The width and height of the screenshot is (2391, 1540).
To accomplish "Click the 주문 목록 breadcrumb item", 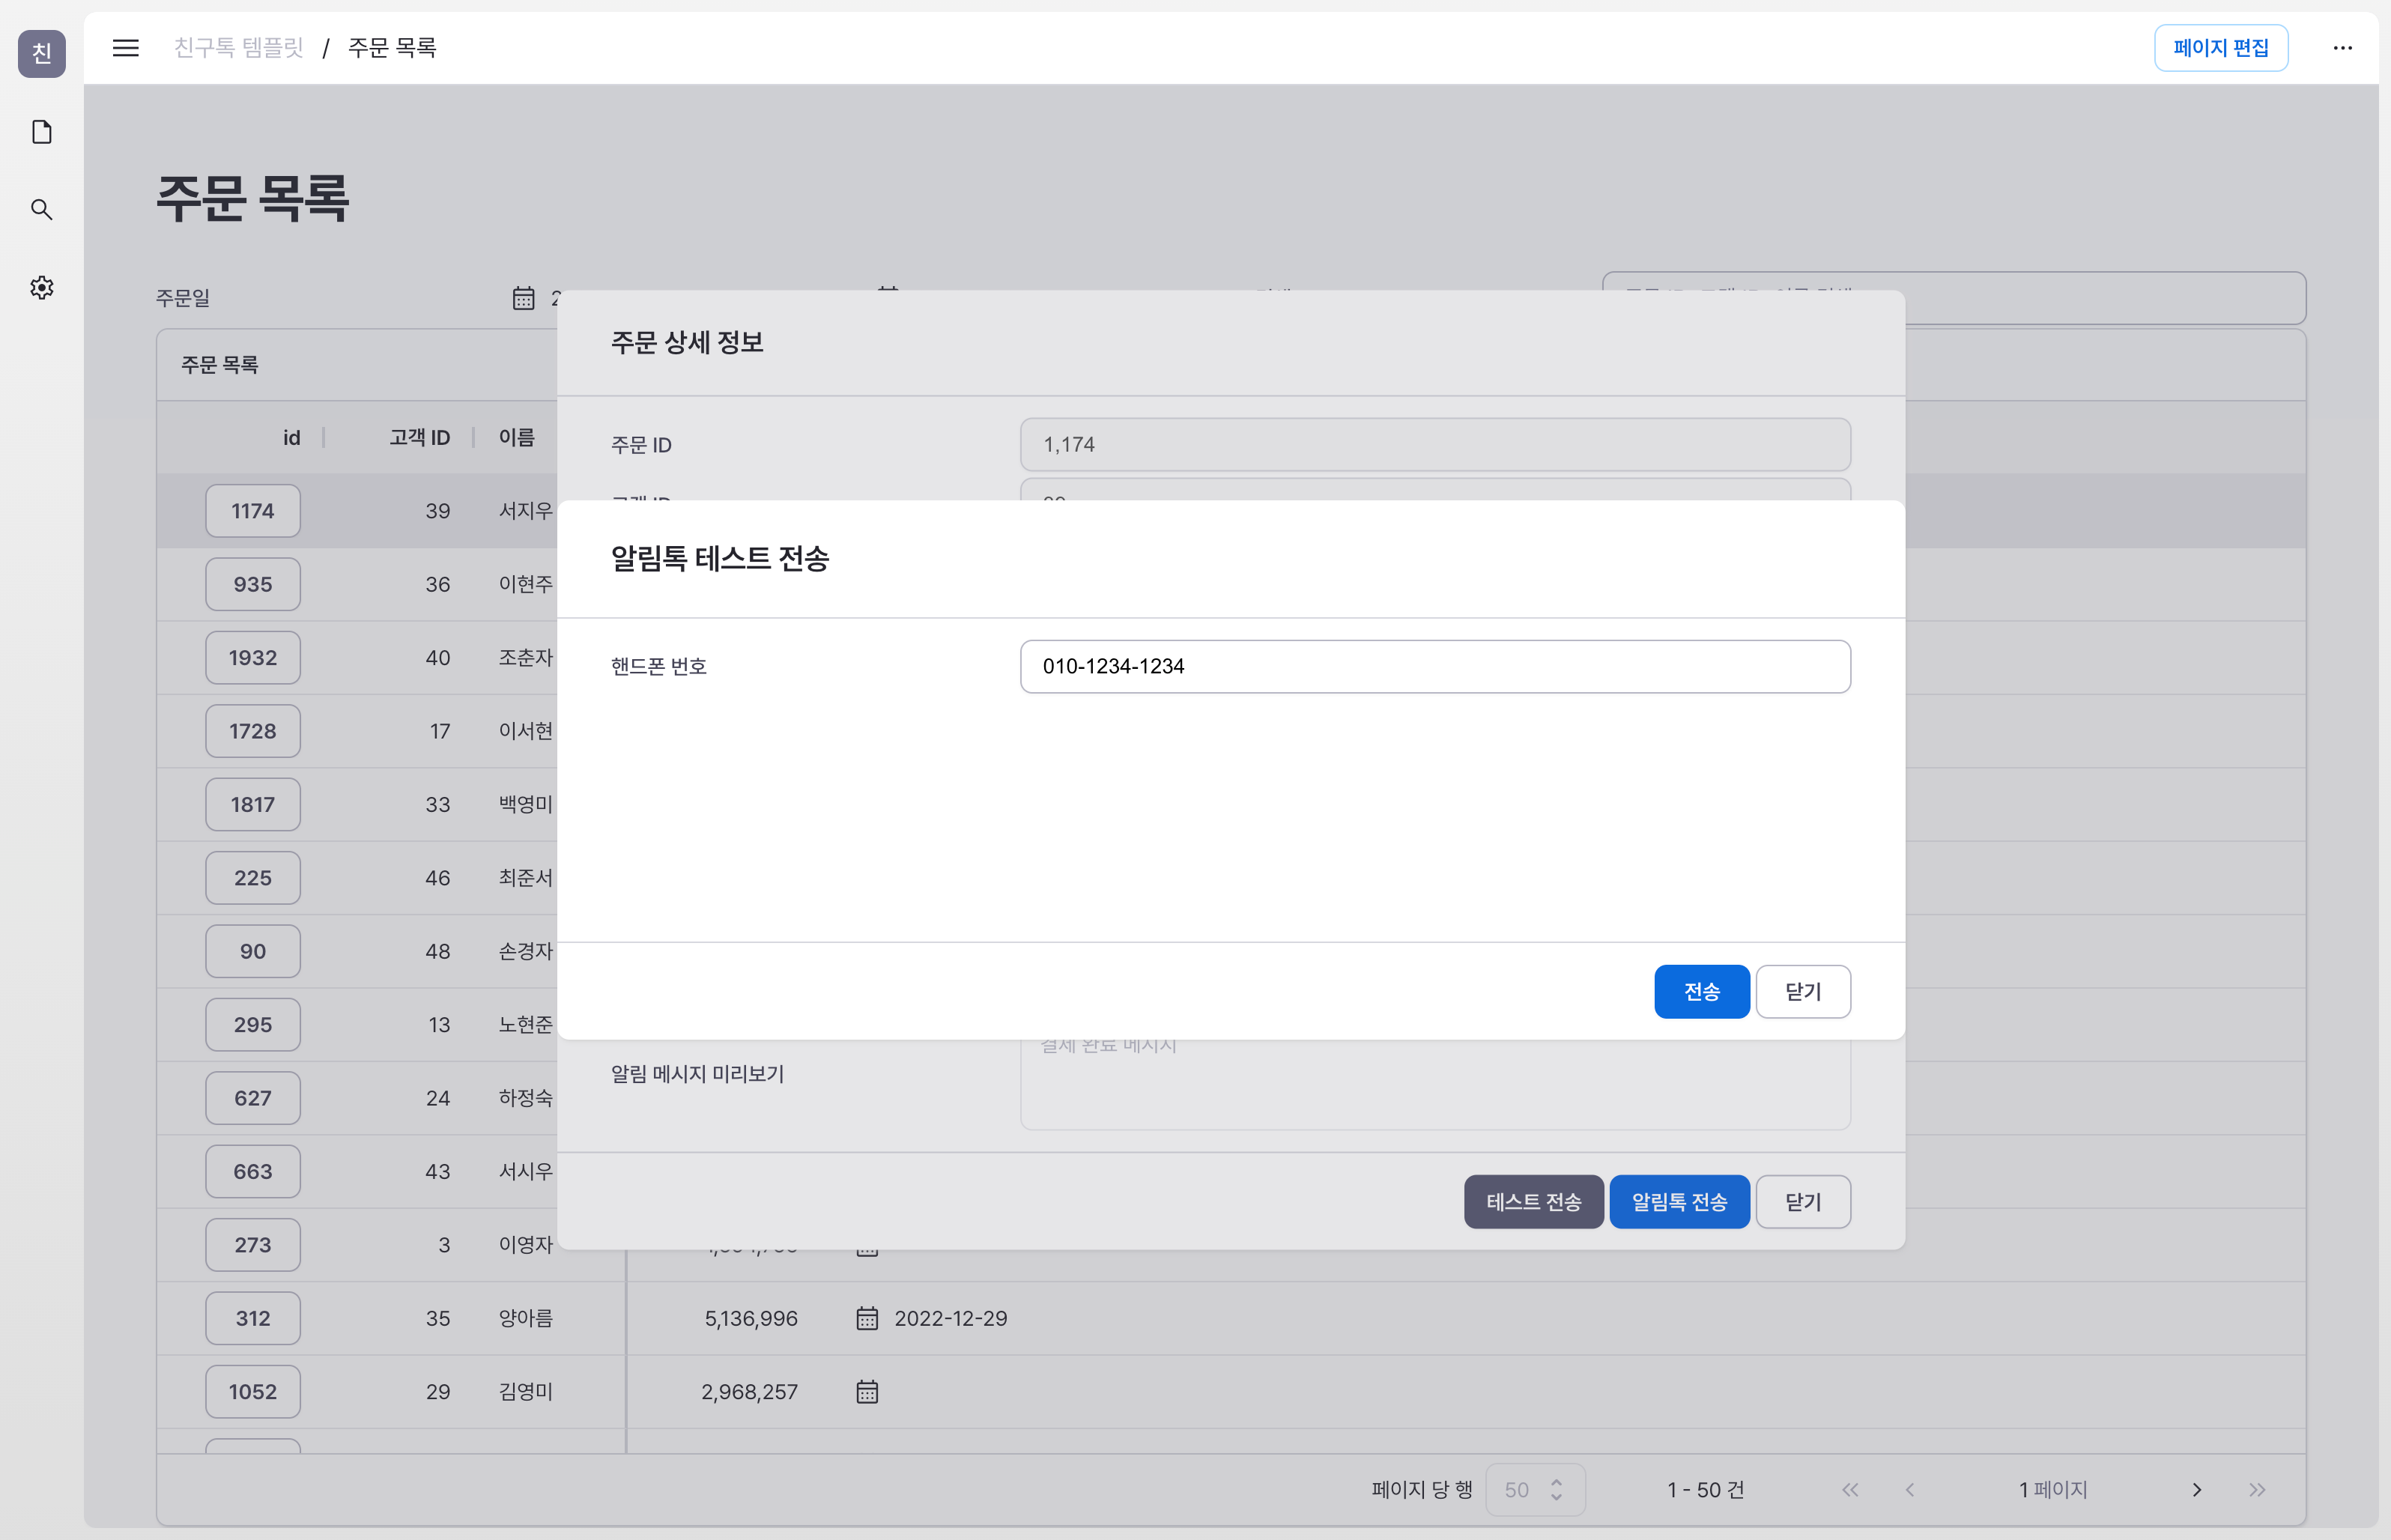I will tap(392, 48).
